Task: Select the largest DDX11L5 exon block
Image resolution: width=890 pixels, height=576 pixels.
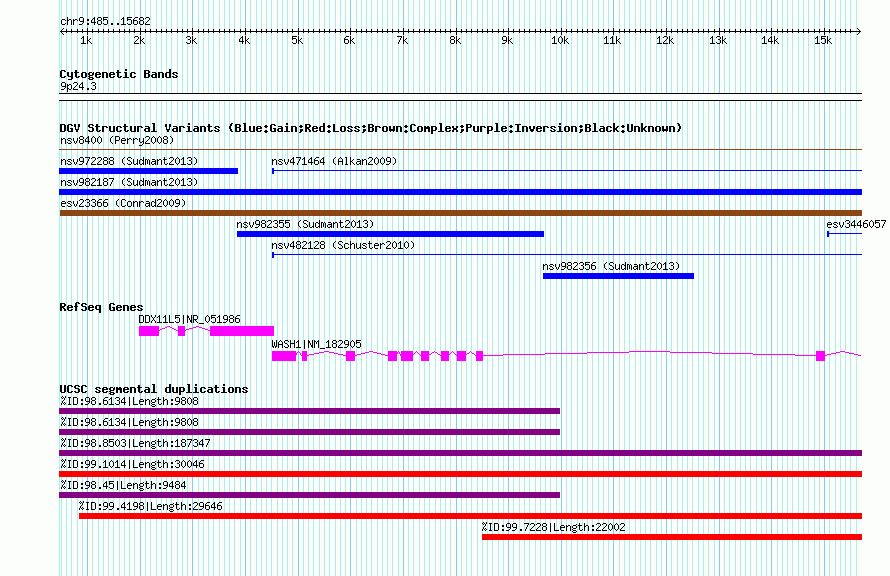Action: [242, 331]
